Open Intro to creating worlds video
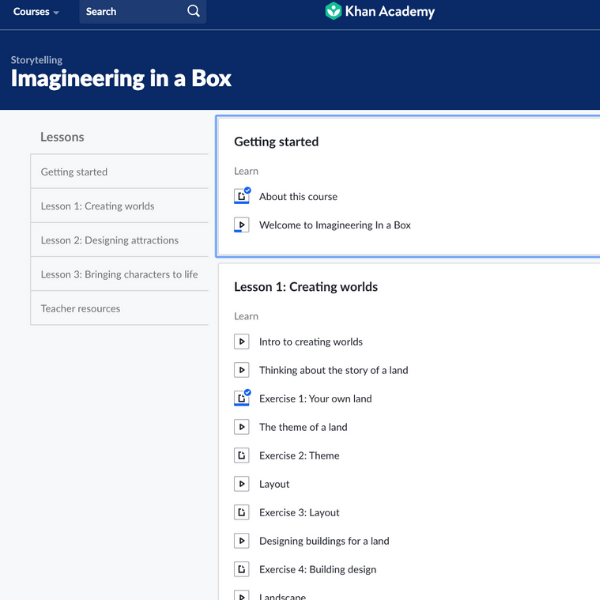 (x=311, y=342)
